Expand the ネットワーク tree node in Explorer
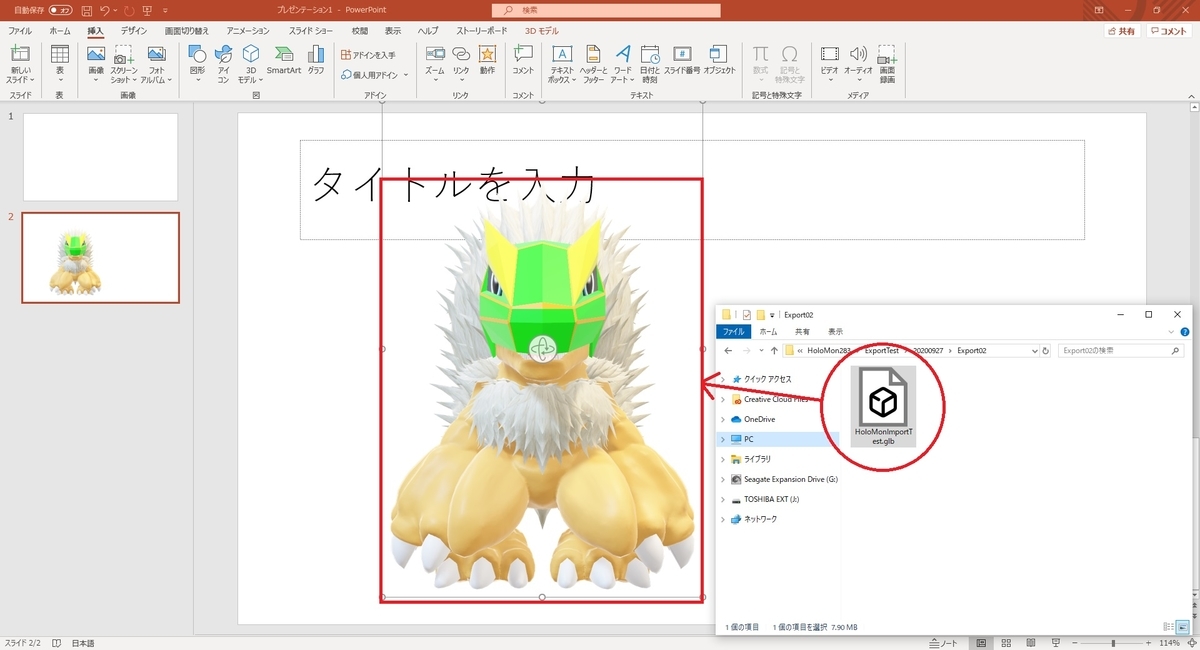The image size is (1200, 650). pyautogui.click(x=723, y=519)
